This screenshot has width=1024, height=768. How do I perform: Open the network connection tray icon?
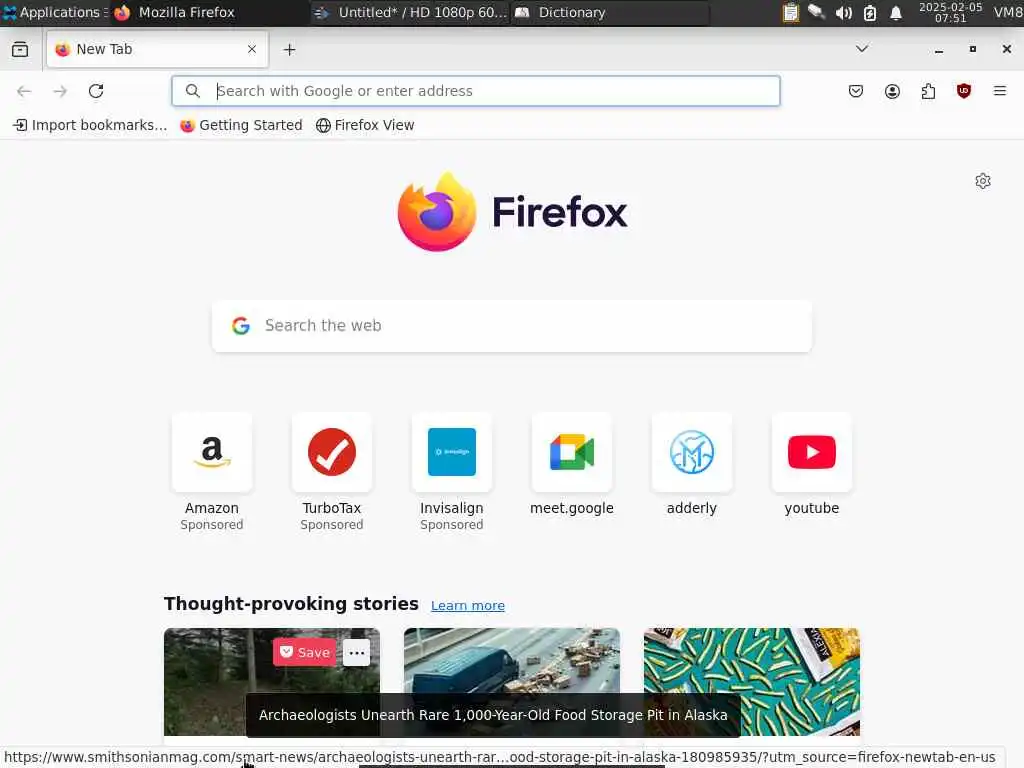click(816, 12)
